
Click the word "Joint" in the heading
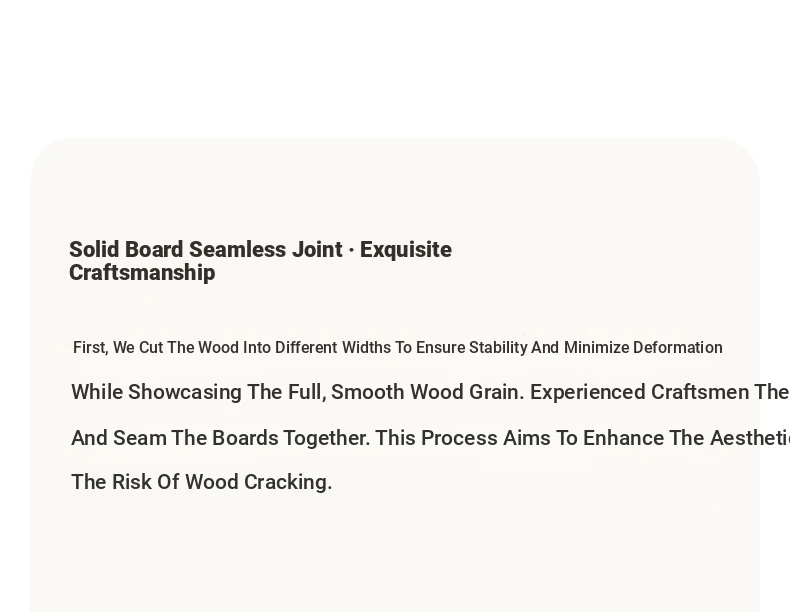click(316, 250)
